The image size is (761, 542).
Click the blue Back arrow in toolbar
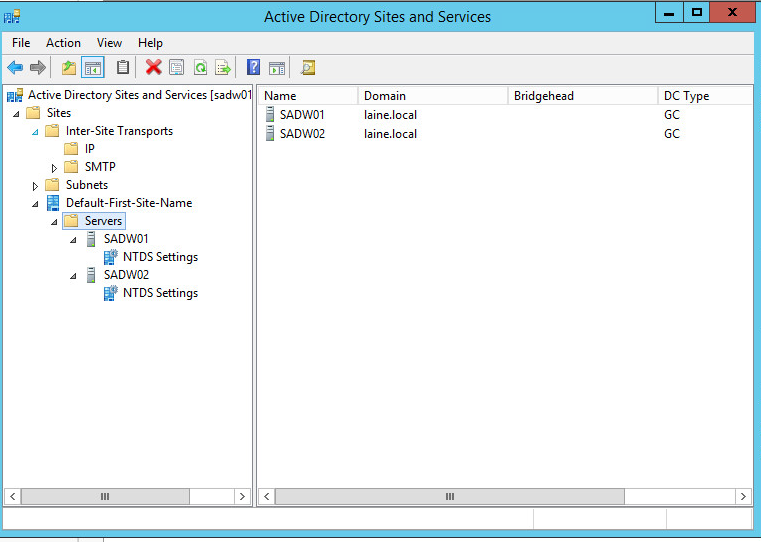(x=15, y=67)
